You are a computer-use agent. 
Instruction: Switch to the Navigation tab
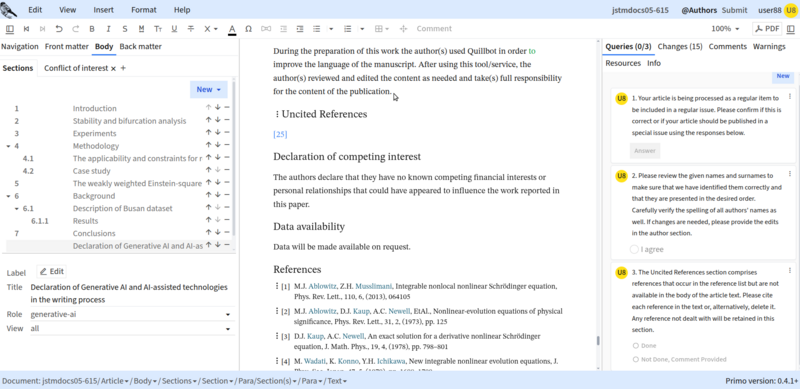19,46
